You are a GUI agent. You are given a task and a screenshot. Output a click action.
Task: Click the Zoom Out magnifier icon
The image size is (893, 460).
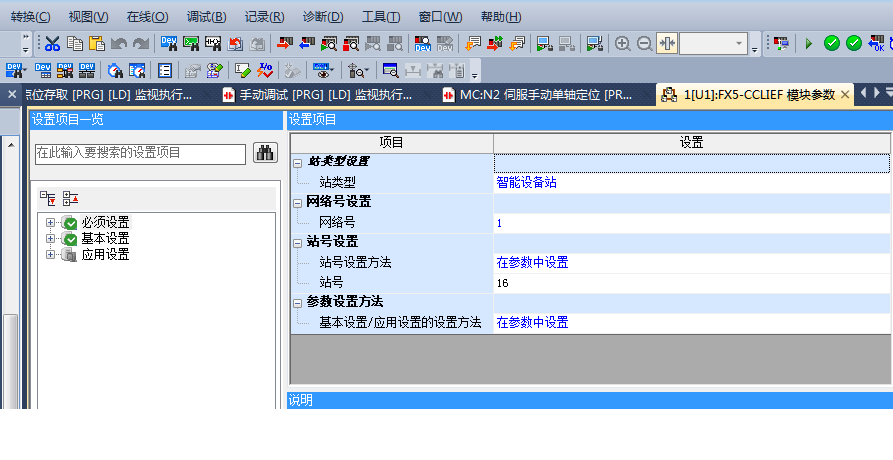[x=644, y=43]
